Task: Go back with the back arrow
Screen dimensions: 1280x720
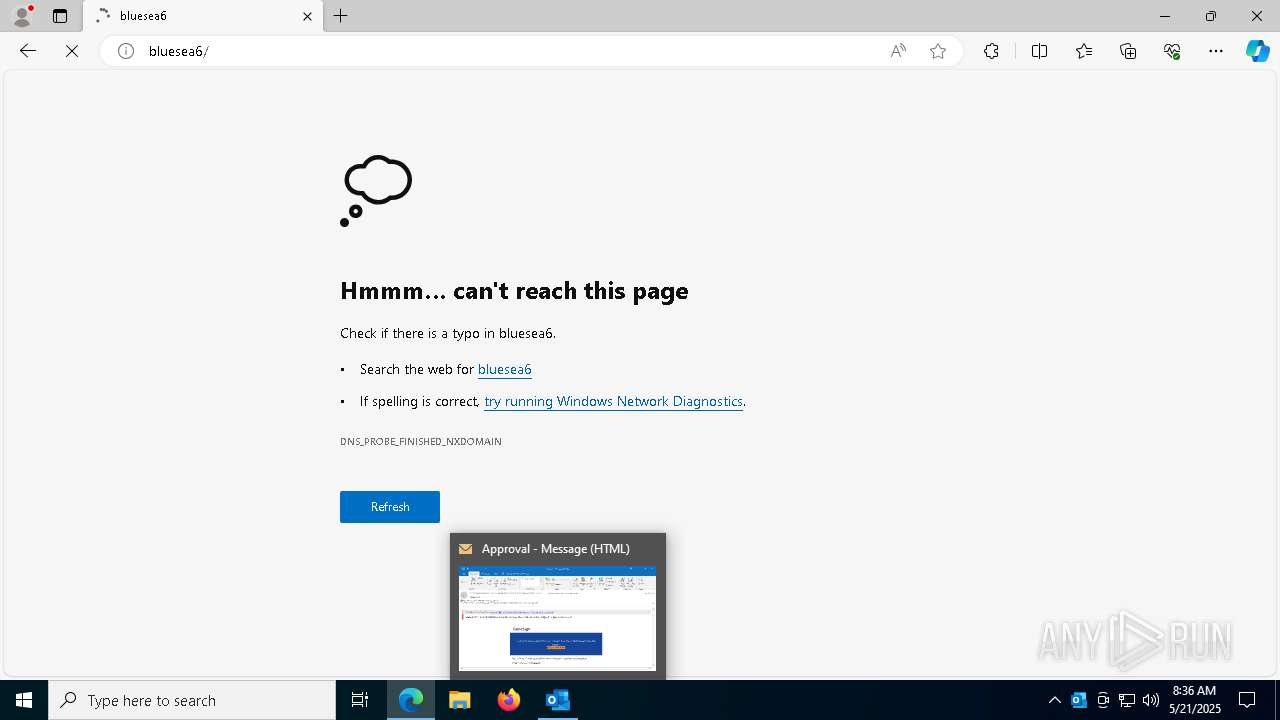Action: click(28, 51)
